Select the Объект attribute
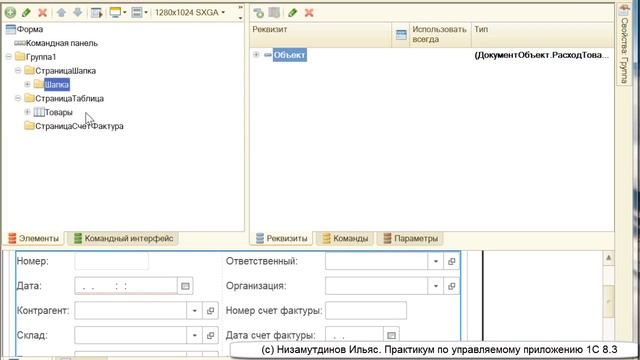Image resolution: width=640 pixels, height=360 pixels. [x=289, y=55]
